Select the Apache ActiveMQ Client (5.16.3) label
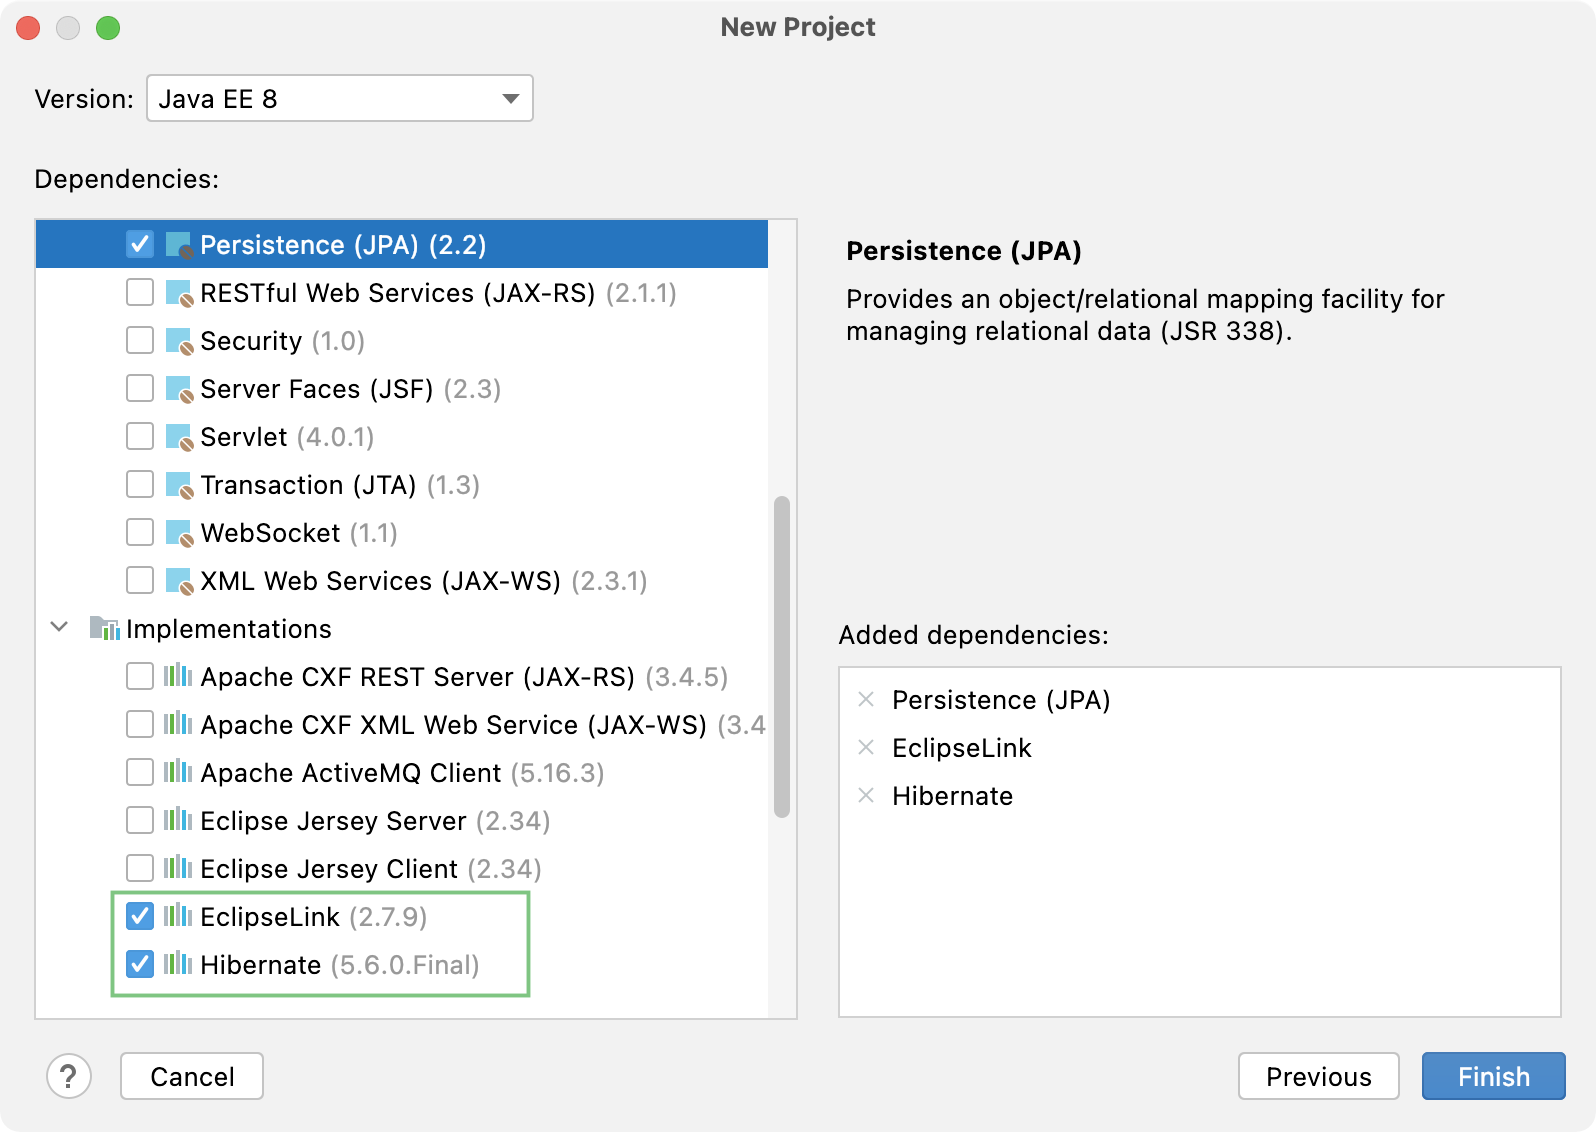Viewport: 1596px width, 1132px height. (402, 773)
